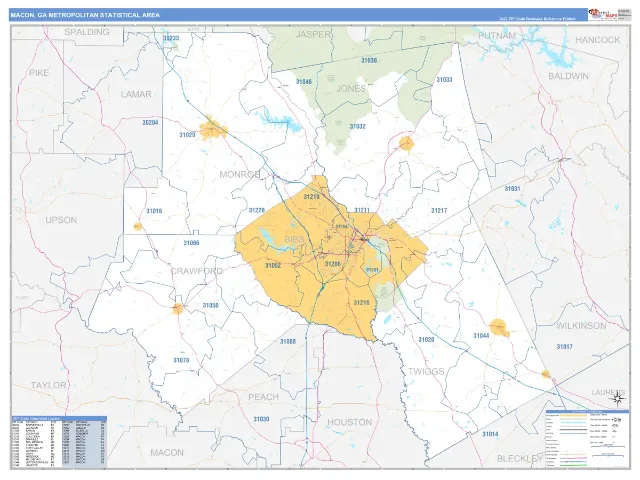Click ZIP code 31020
Viewport: 640px width, 480px height.
point(427,340)
